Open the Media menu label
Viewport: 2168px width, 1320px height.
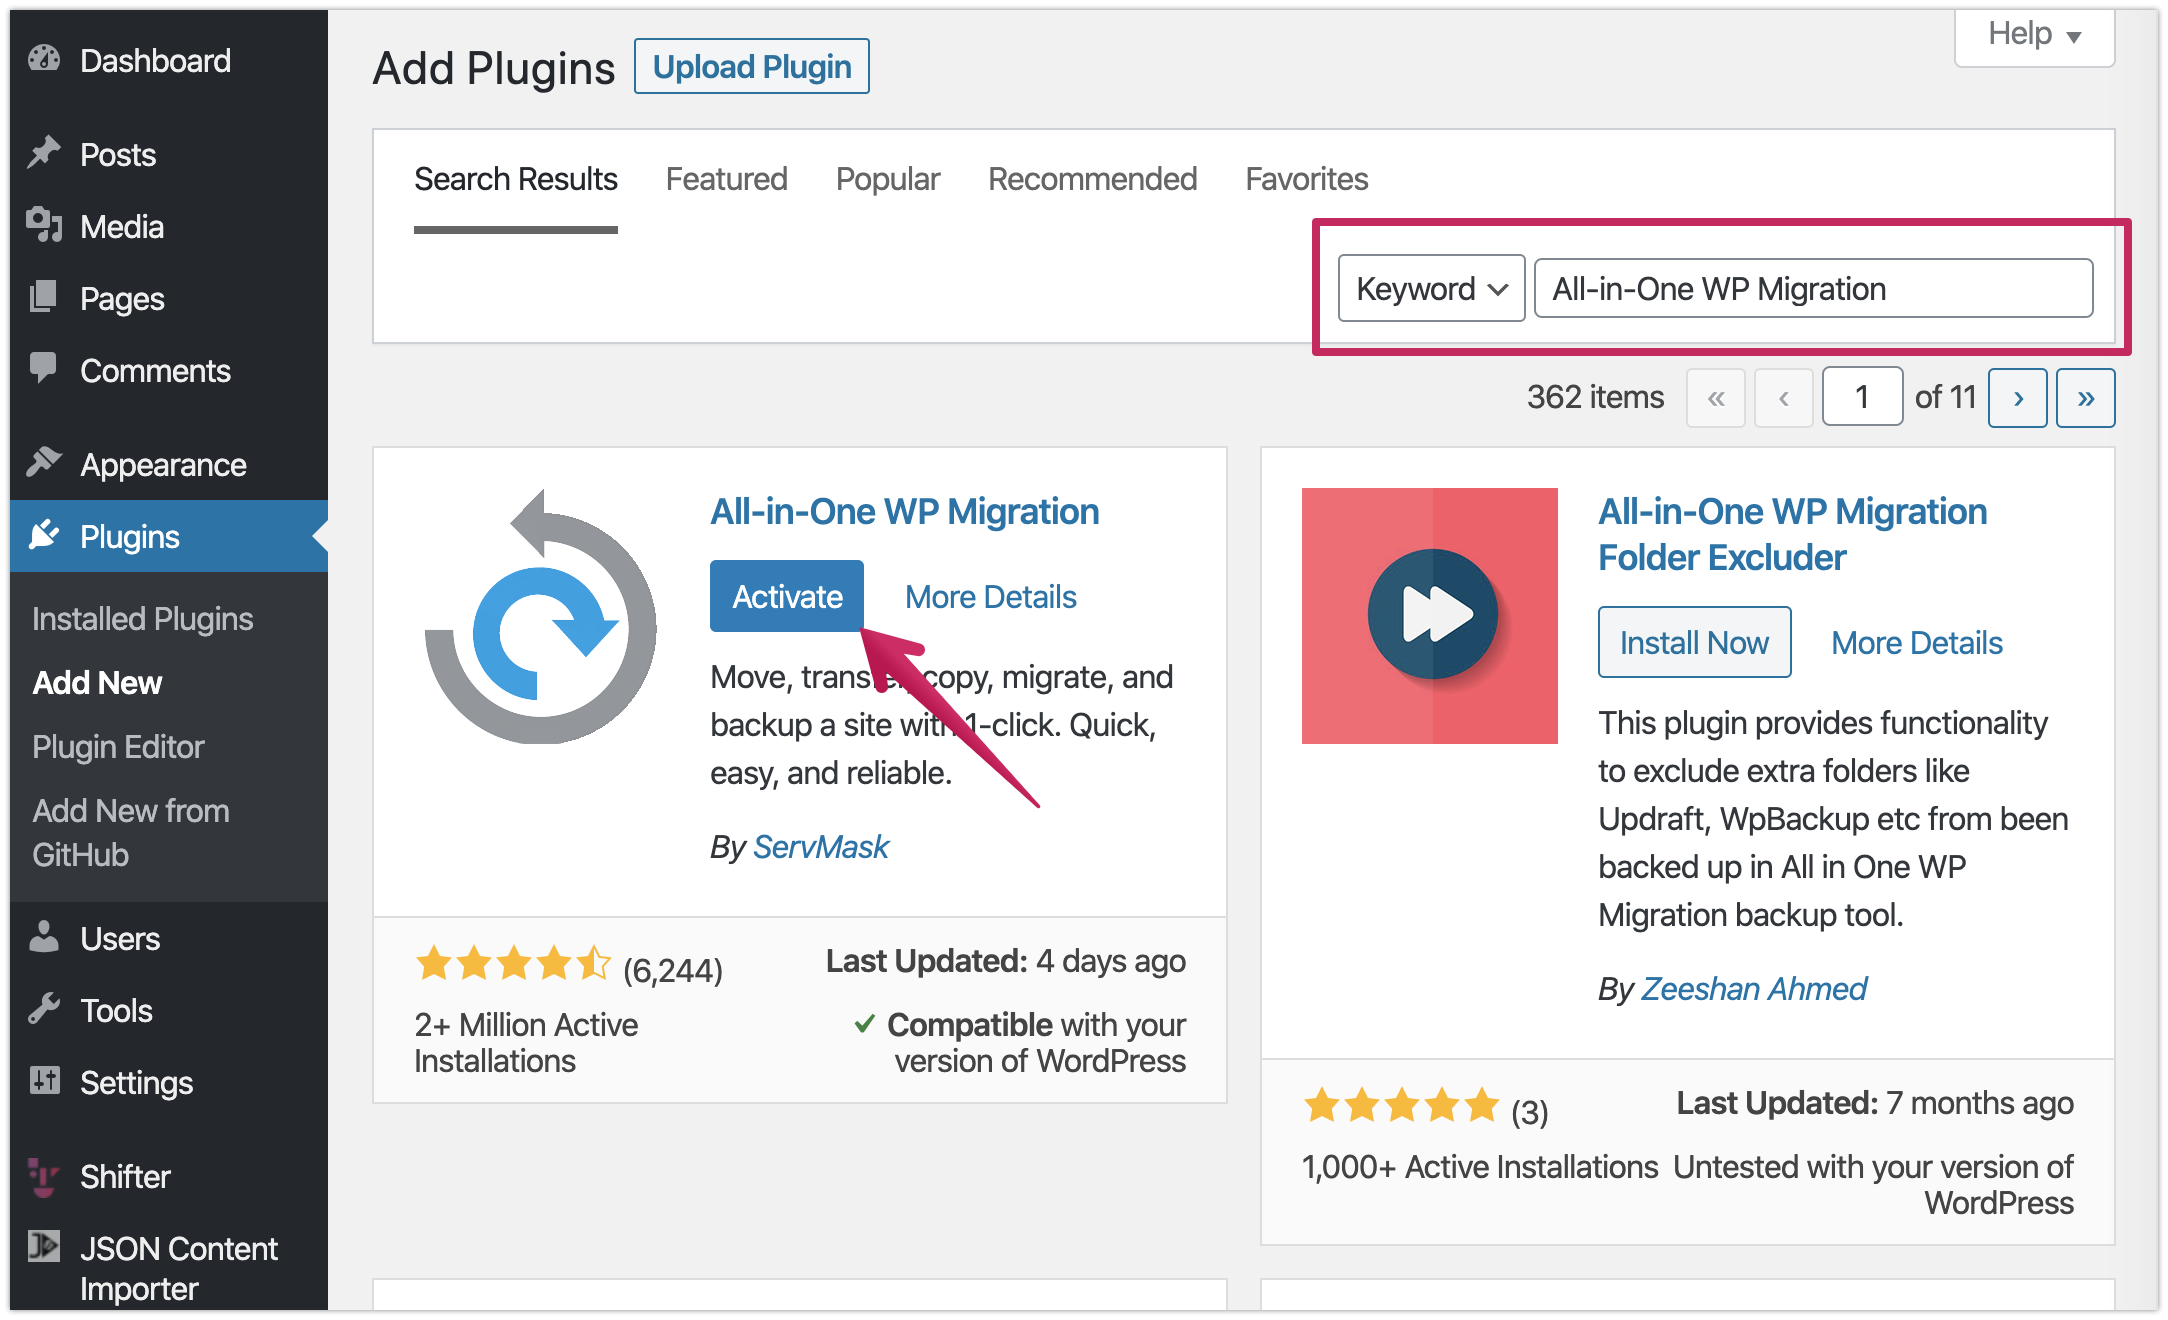(122, 227)
